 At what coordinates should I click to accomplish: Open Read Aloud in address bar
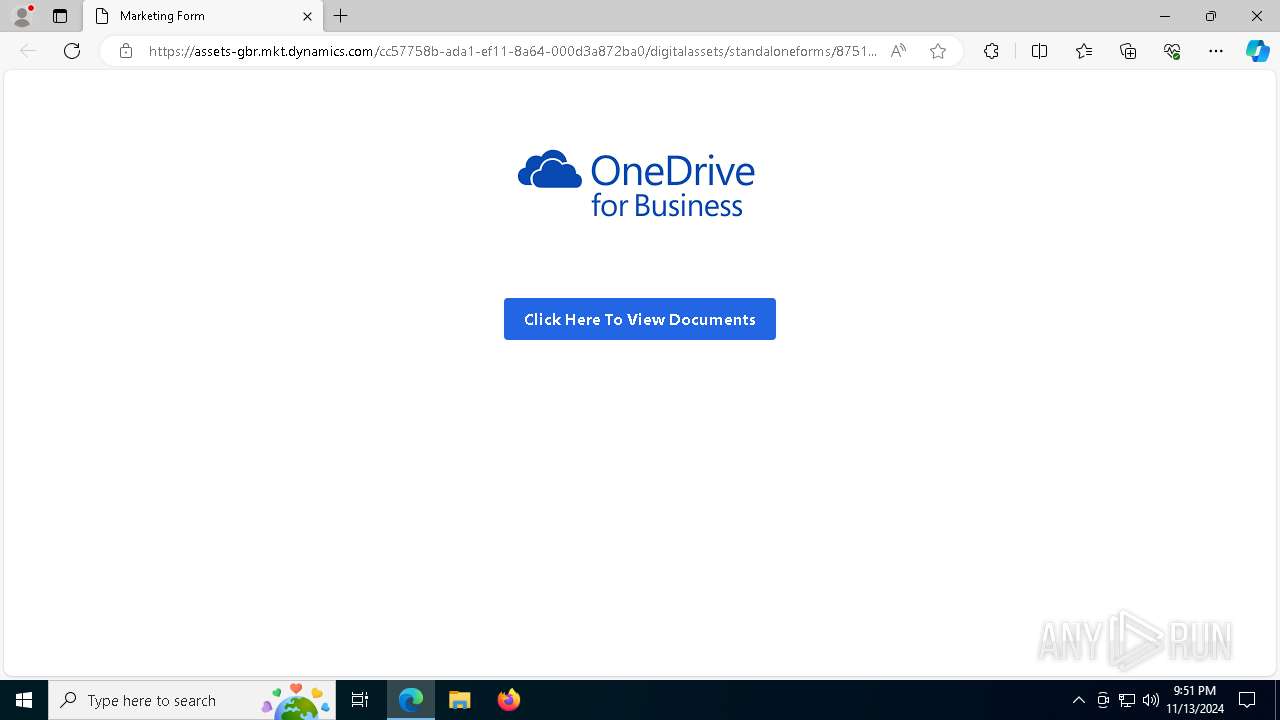[x=898, y=51]
